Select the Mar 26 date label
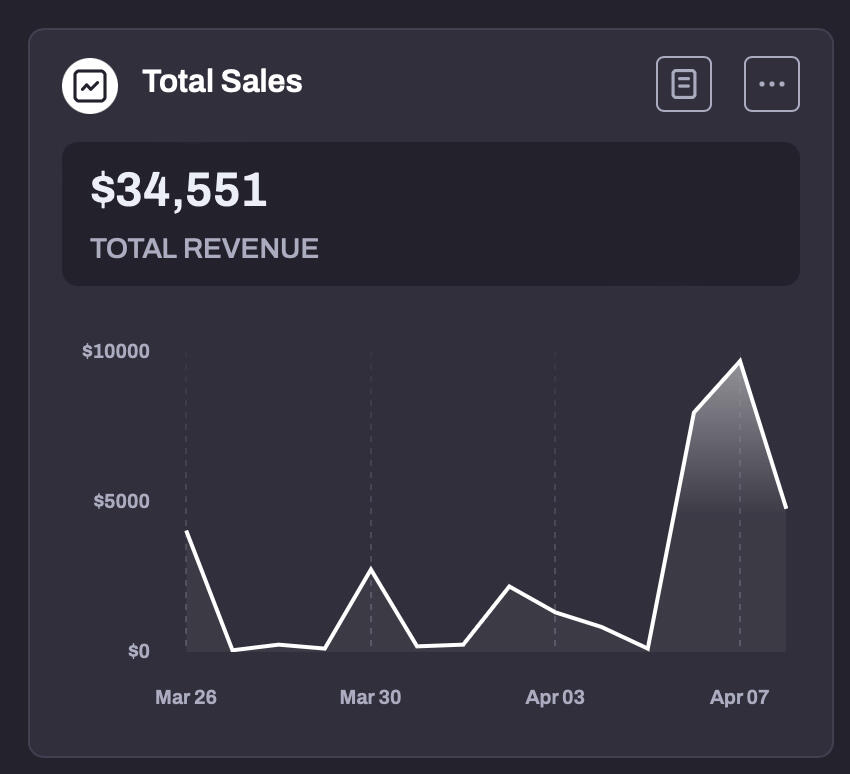The height and width of the screenshot is (774, 850). click(x=186, y=697)
